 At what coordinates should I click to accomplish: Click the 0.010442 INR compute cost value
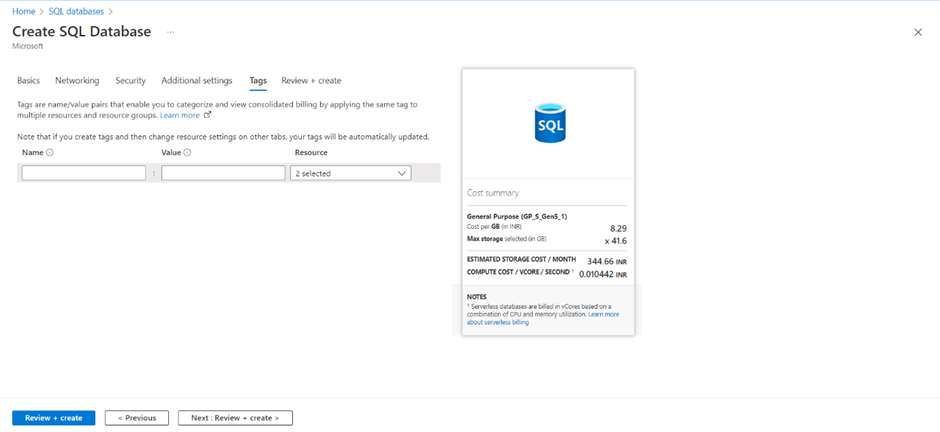tap(603, 274)
